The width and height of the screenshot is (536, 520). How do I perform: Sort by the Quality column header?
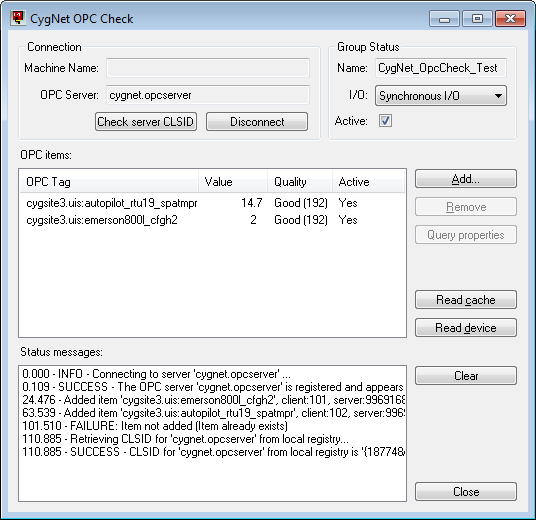[300, 182]
